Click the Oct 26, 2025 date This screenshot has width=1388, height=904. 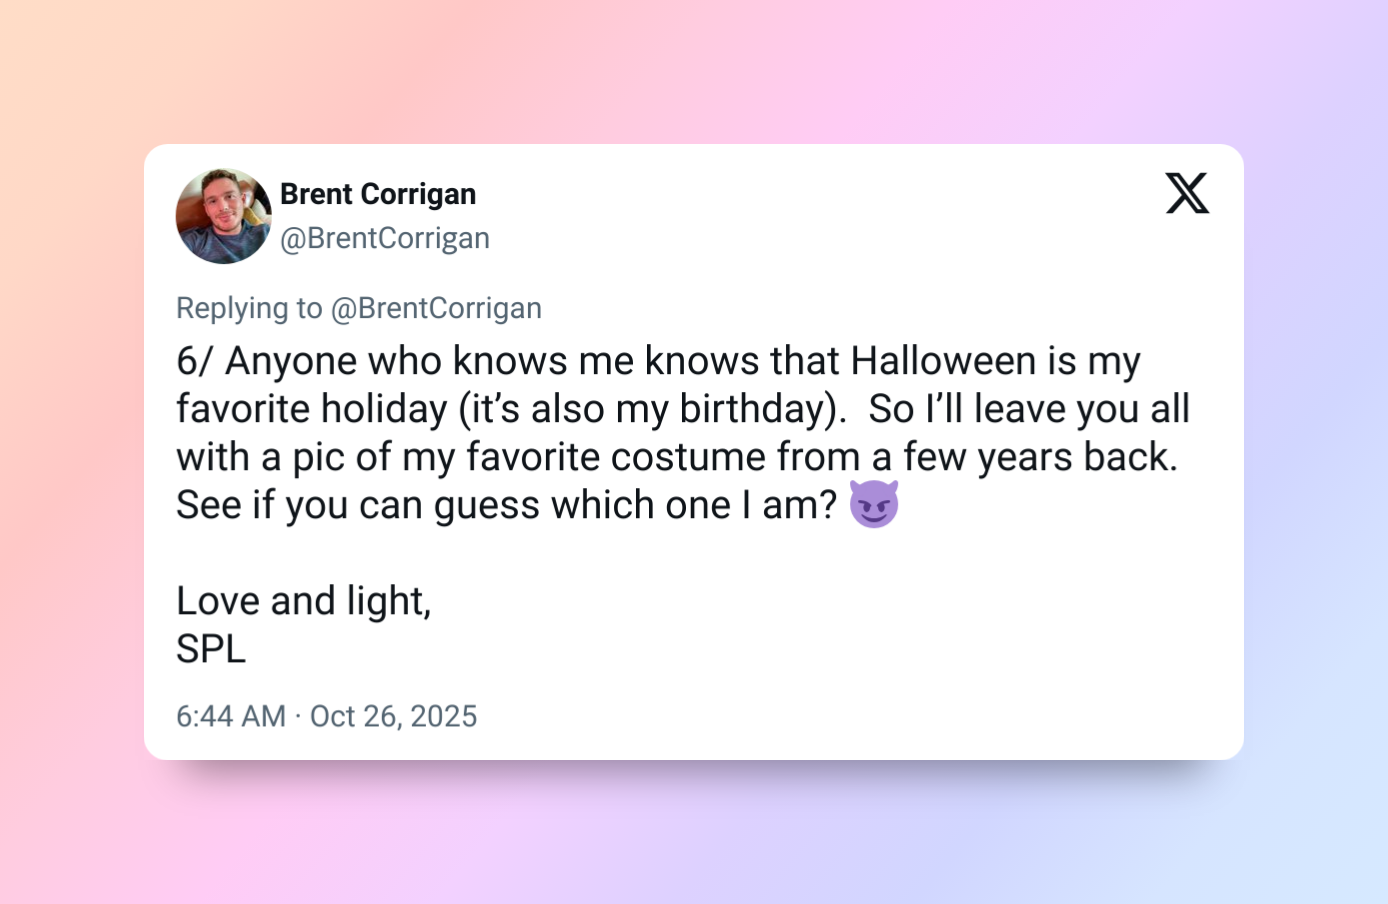(393, 716)
